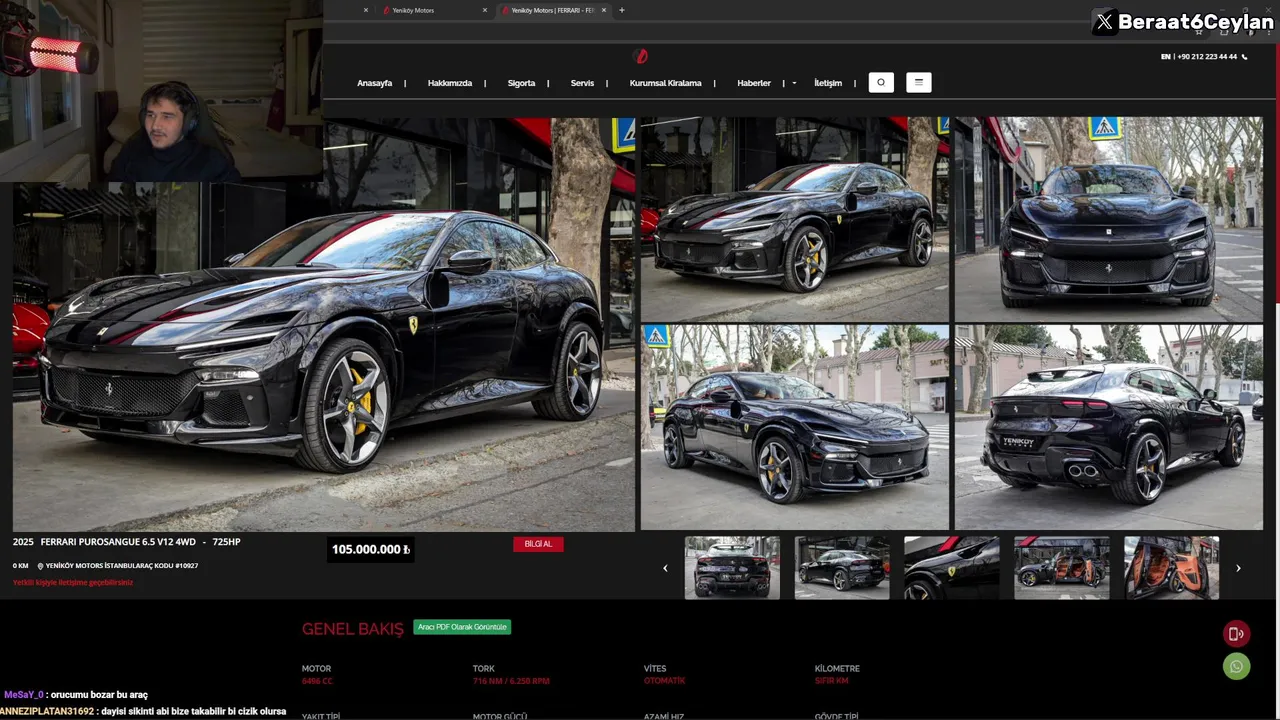
Task: Click the X logo in stream overlay
Action: (1104, 22)
